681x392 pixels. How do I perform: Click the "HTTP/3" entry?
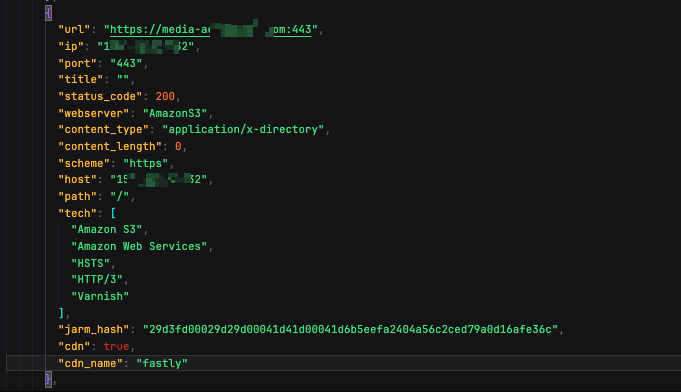pos(97,279)
